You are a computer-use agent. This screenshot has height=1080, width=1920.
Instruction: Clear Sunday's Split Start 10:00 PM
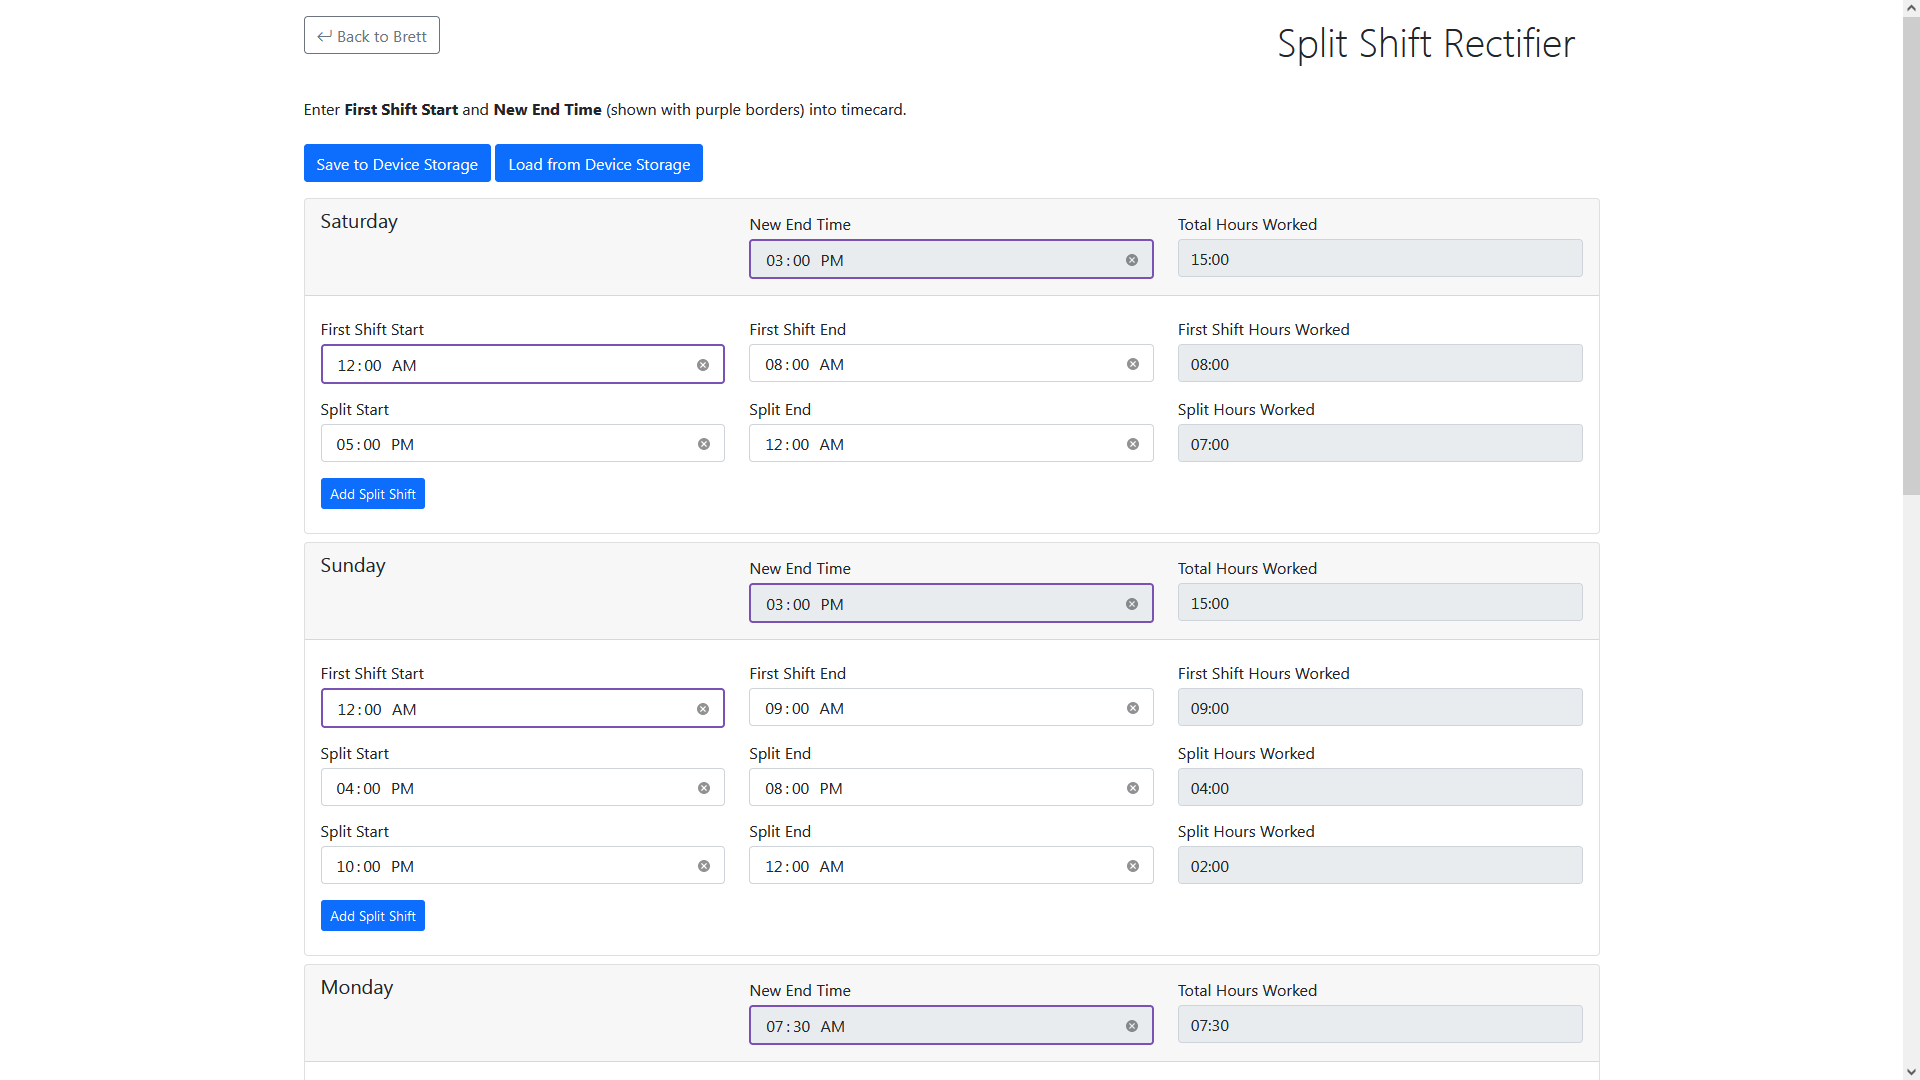[704, 866]
